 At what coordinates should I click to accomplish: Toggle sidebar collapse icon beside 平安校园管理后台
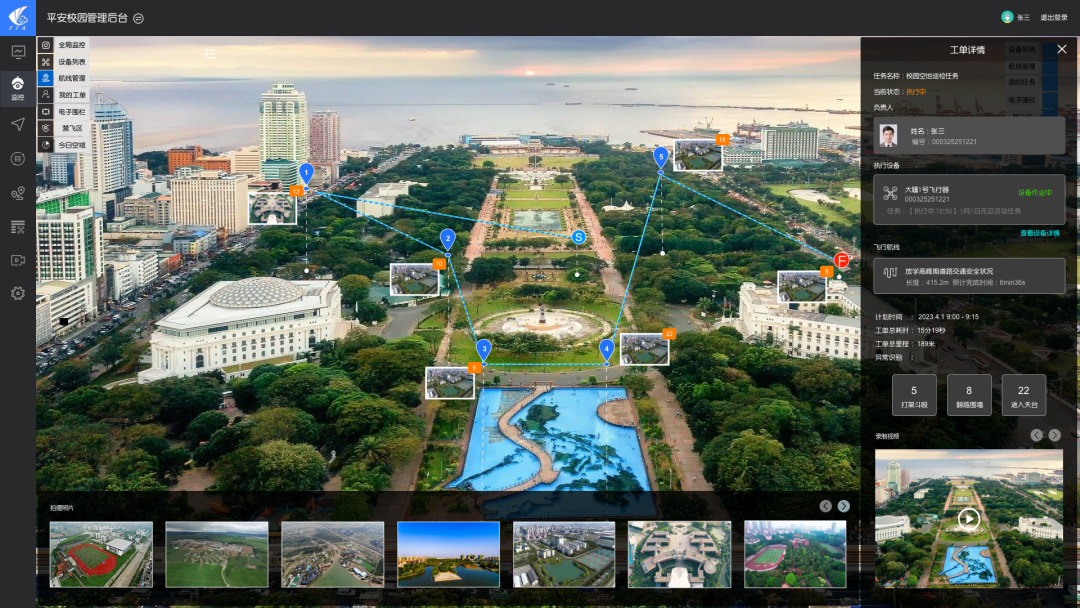coord(139,18)
